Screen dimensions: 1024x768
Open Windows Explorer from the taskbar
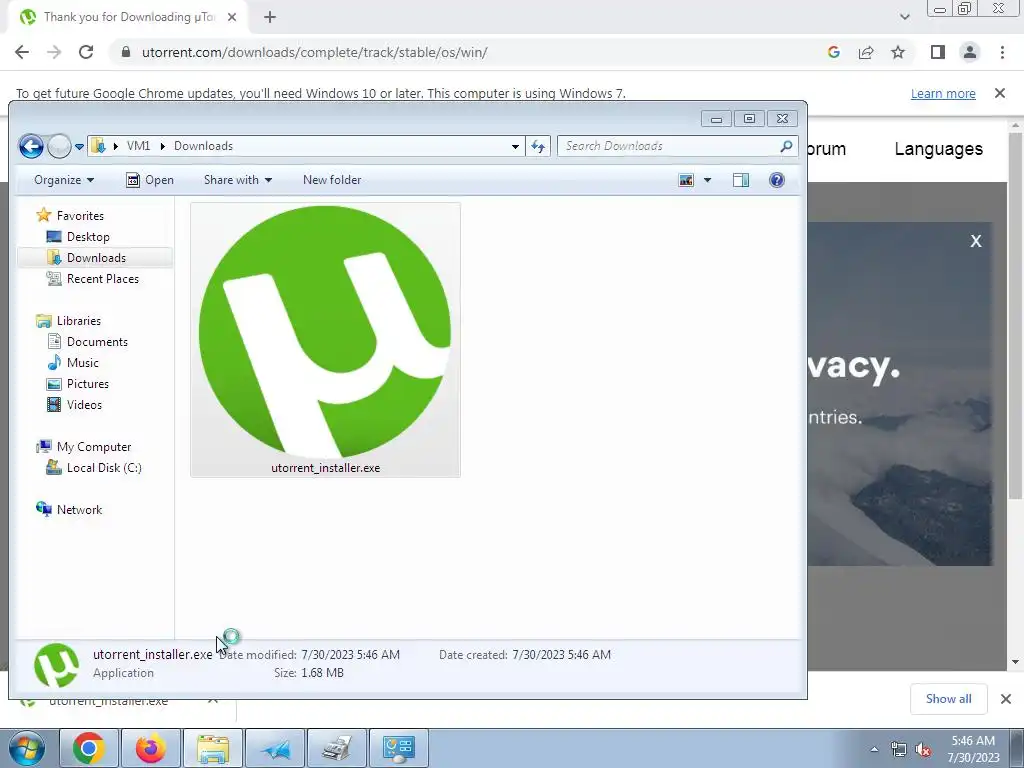click(x=213, y=748)
